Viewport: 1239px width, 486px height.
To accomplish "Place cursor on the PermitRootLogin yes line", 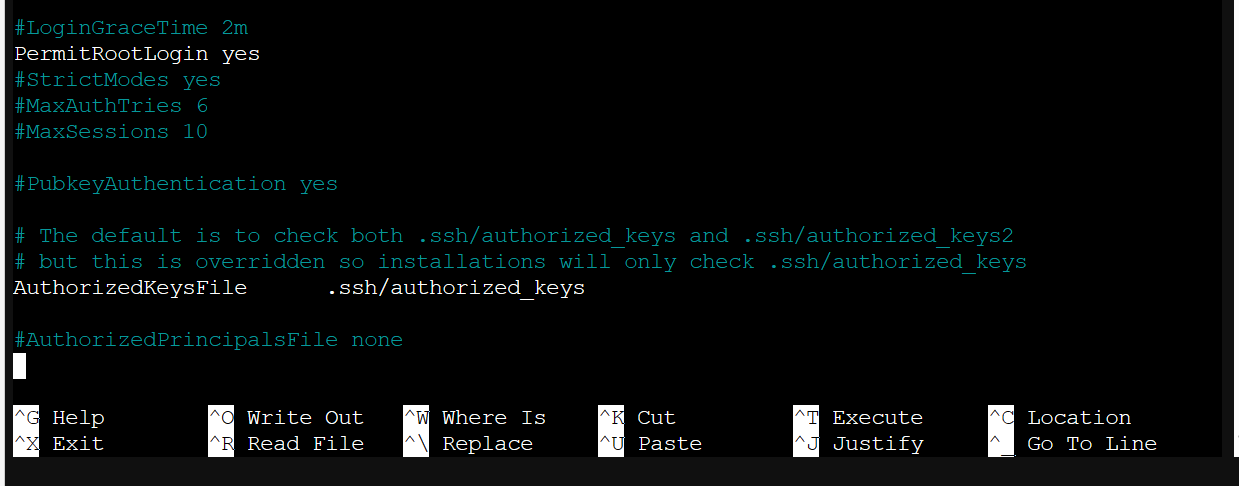I will coord(137,54).
